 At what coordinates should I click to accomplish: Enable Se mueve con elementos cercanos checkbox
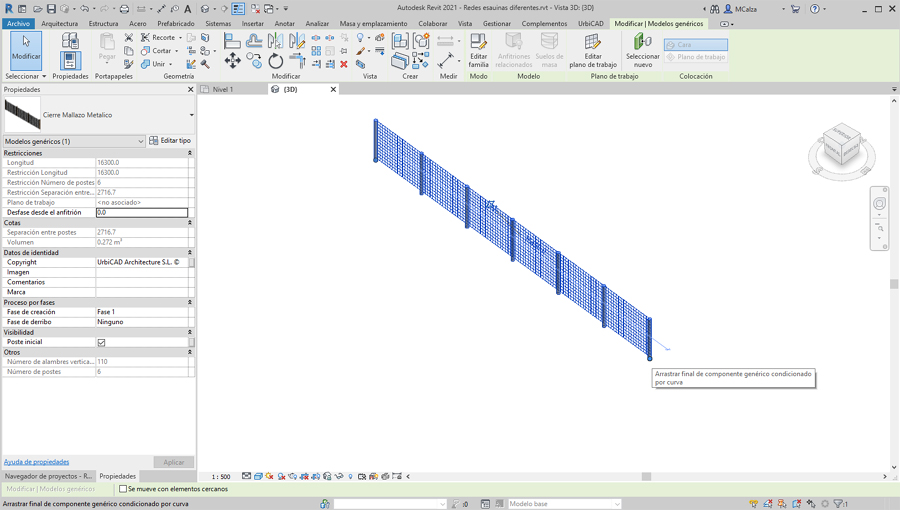coord(123,489)
